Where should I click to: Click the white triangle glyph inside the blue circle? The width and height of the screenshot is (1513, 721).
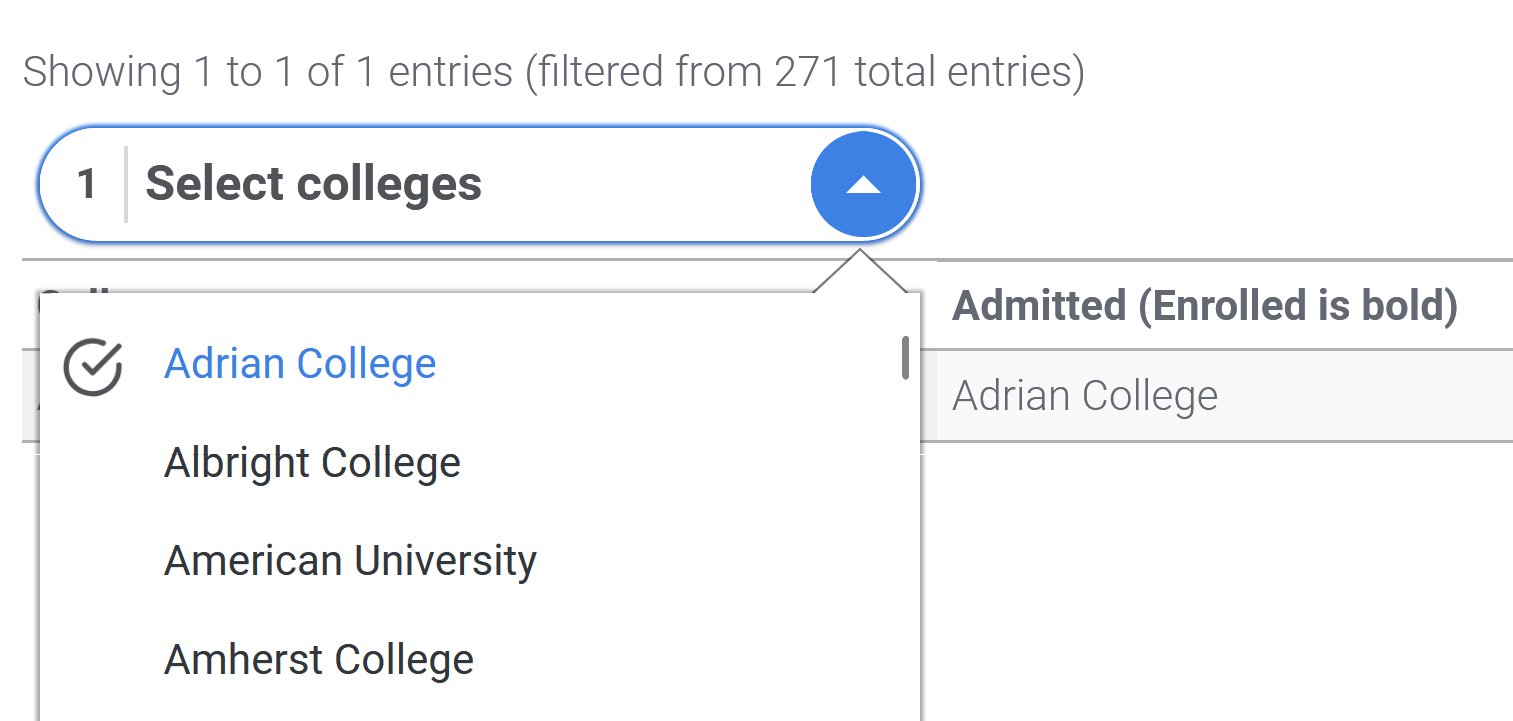pyautogui.click(x=863, y=185)
